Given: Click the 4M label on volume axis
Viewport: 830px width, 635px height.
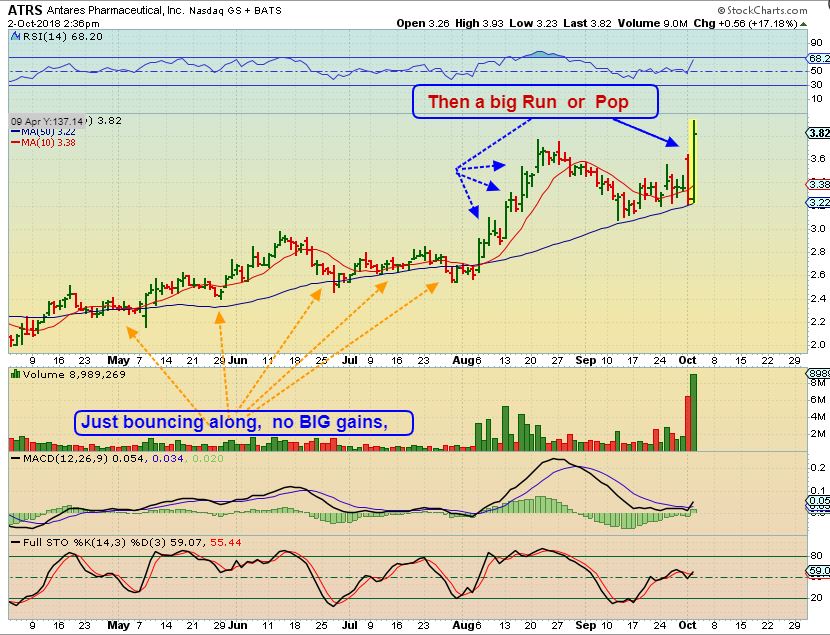Looking at the screenshot, I should click(x=818, y=416).
